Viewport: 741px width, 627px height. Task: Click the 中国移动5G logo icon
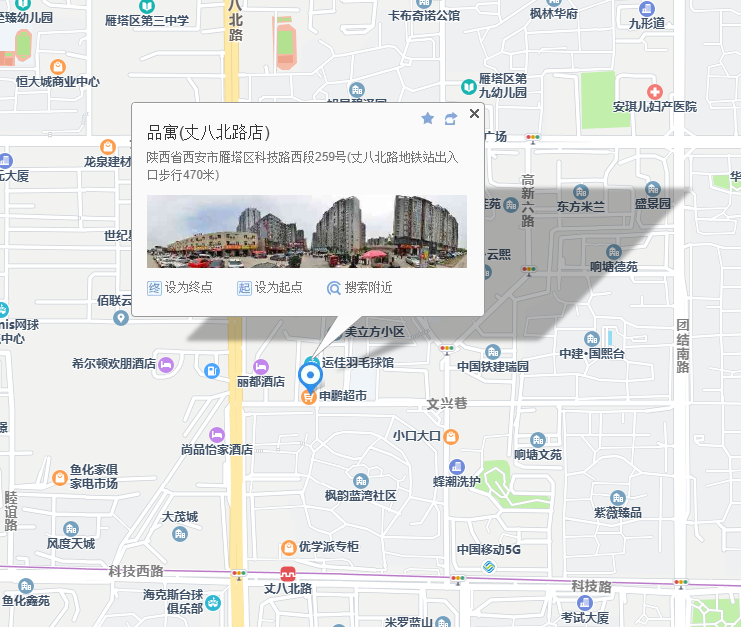[x=489, y=567]
